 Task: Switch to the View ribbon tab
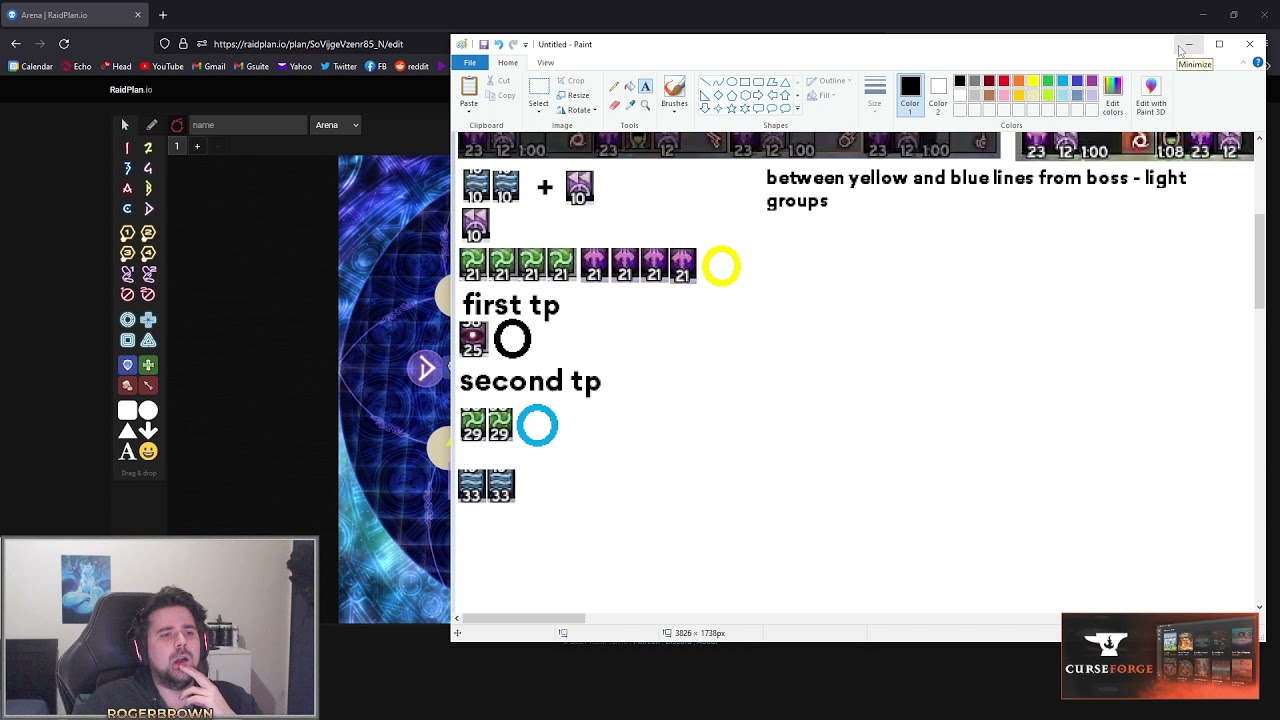click(546, 63)
